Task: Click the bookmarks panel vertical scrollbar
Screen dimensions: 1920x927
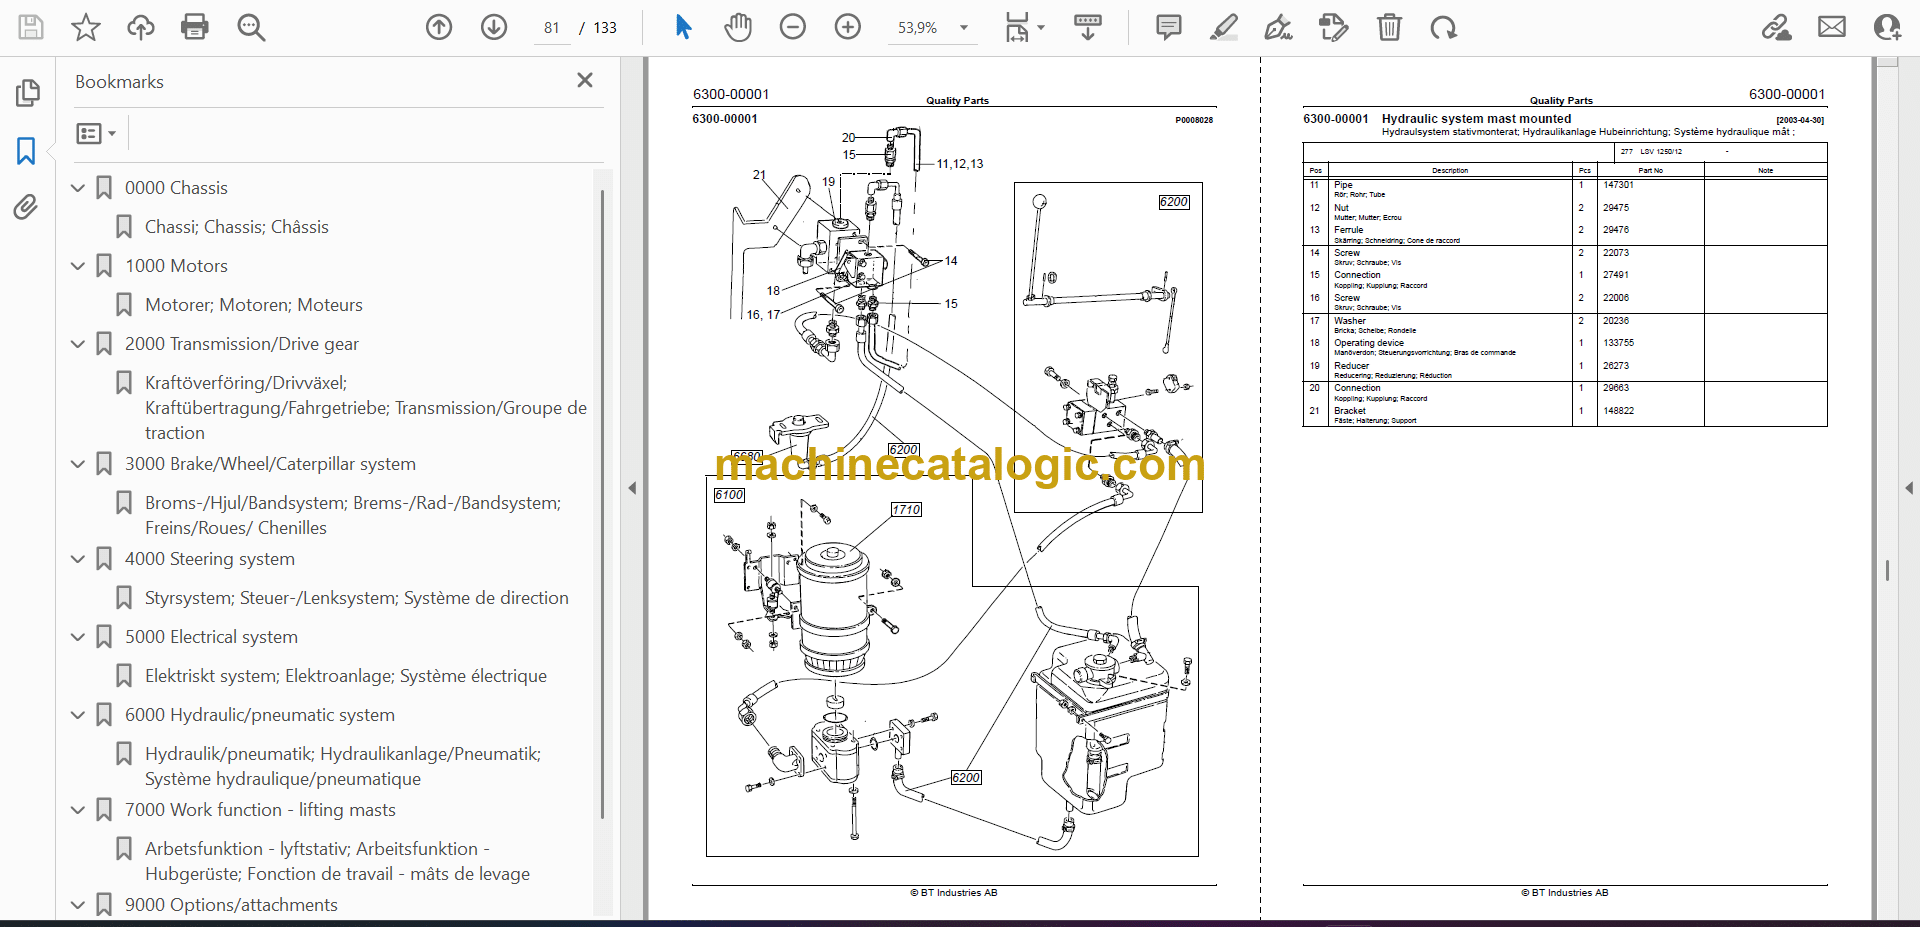Action: click(602, 505)
